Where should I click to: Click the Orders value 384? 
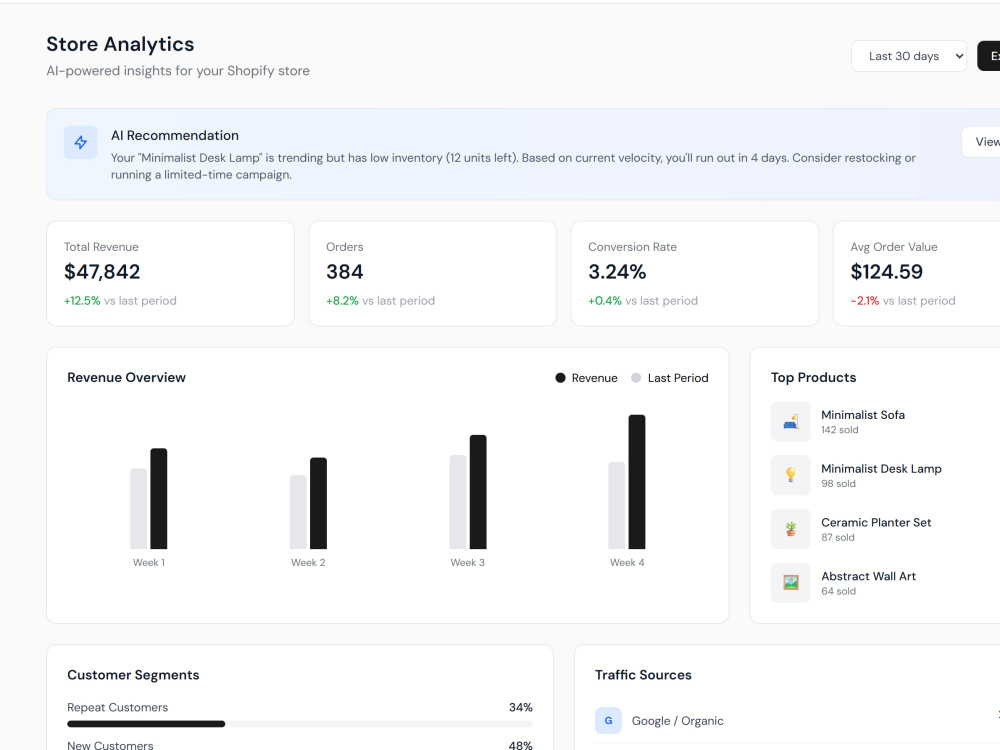(344, 272)
